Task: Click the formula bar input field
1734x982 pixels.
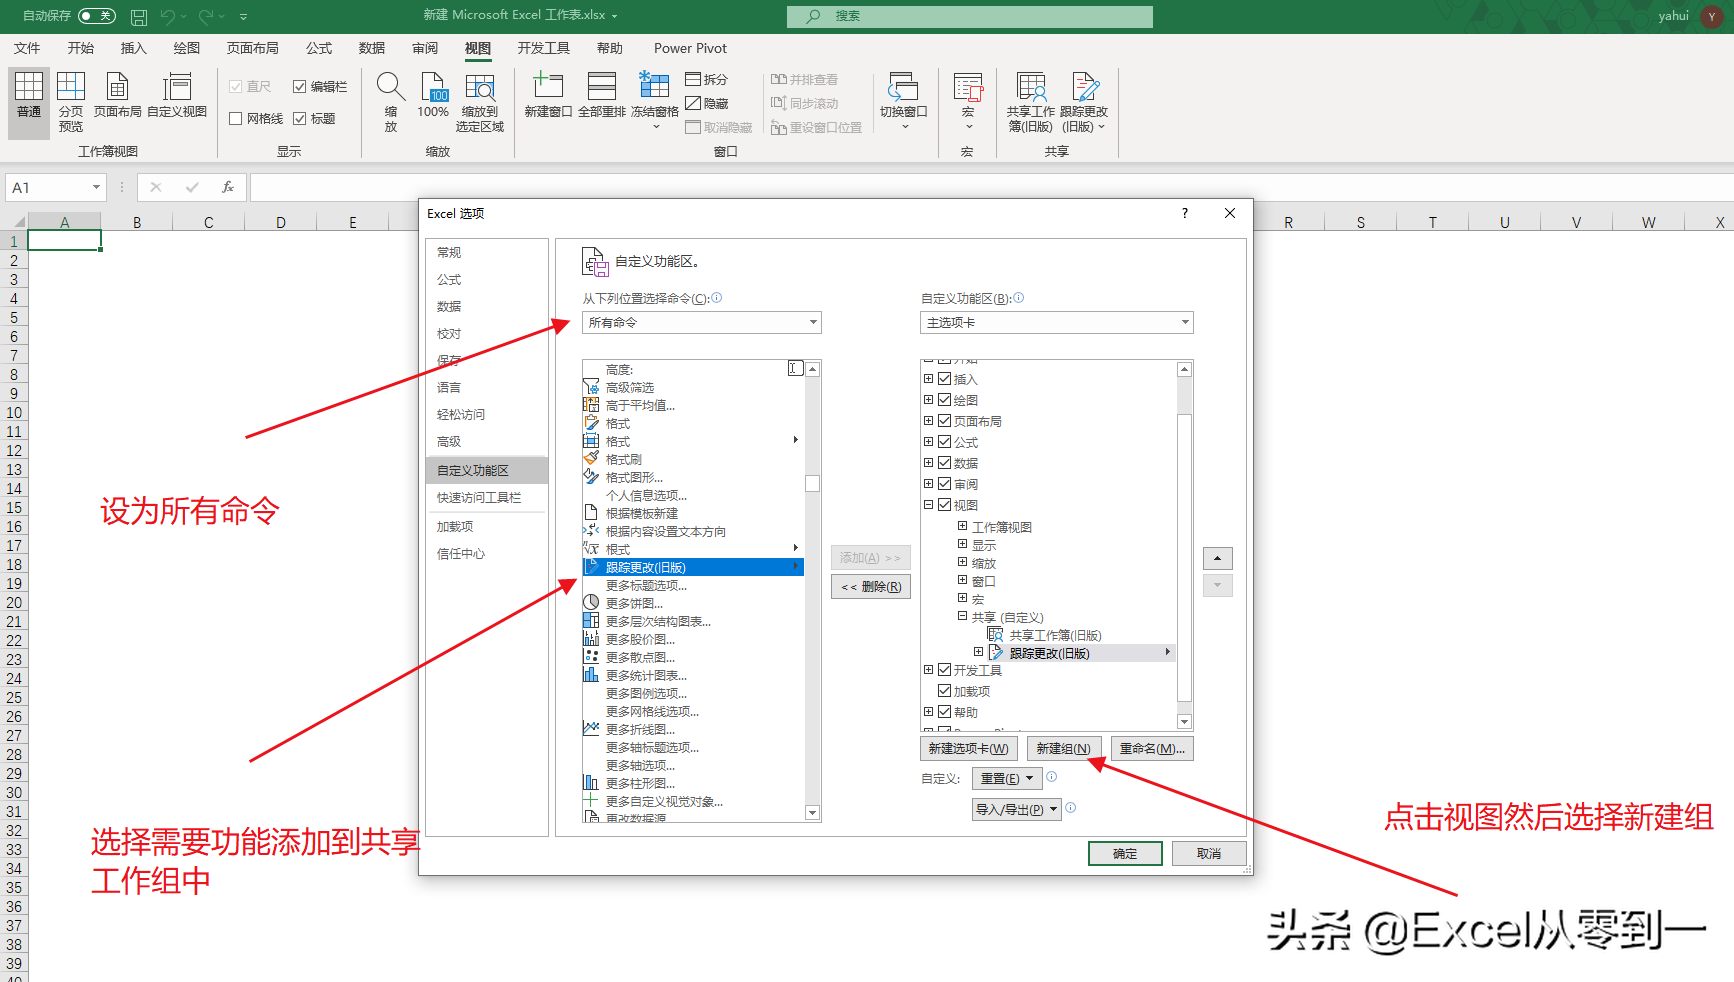Action: (x=991, y=187)
